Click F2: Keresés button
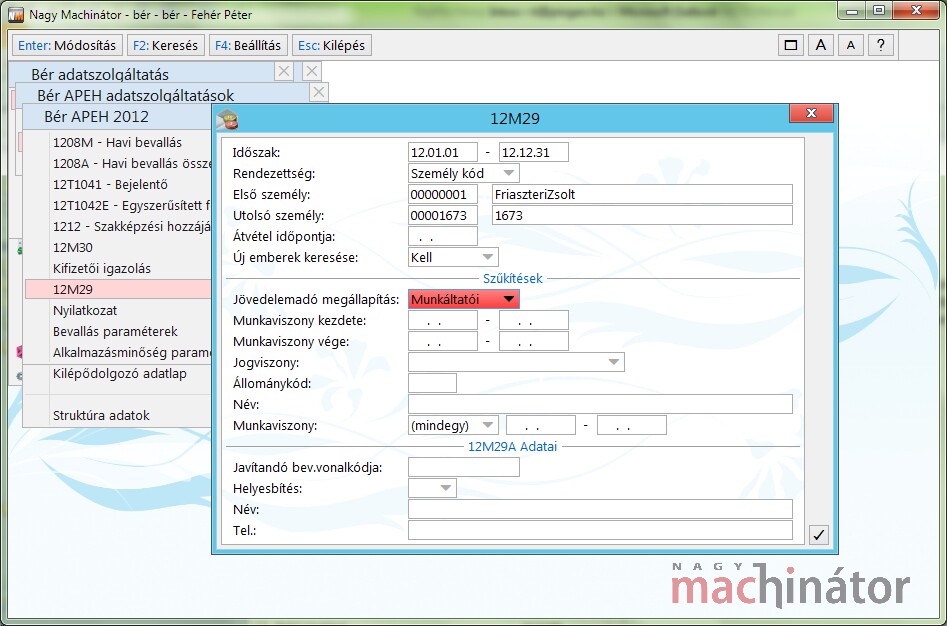Viewport: 947px width, 626px height. coord(165,45)
